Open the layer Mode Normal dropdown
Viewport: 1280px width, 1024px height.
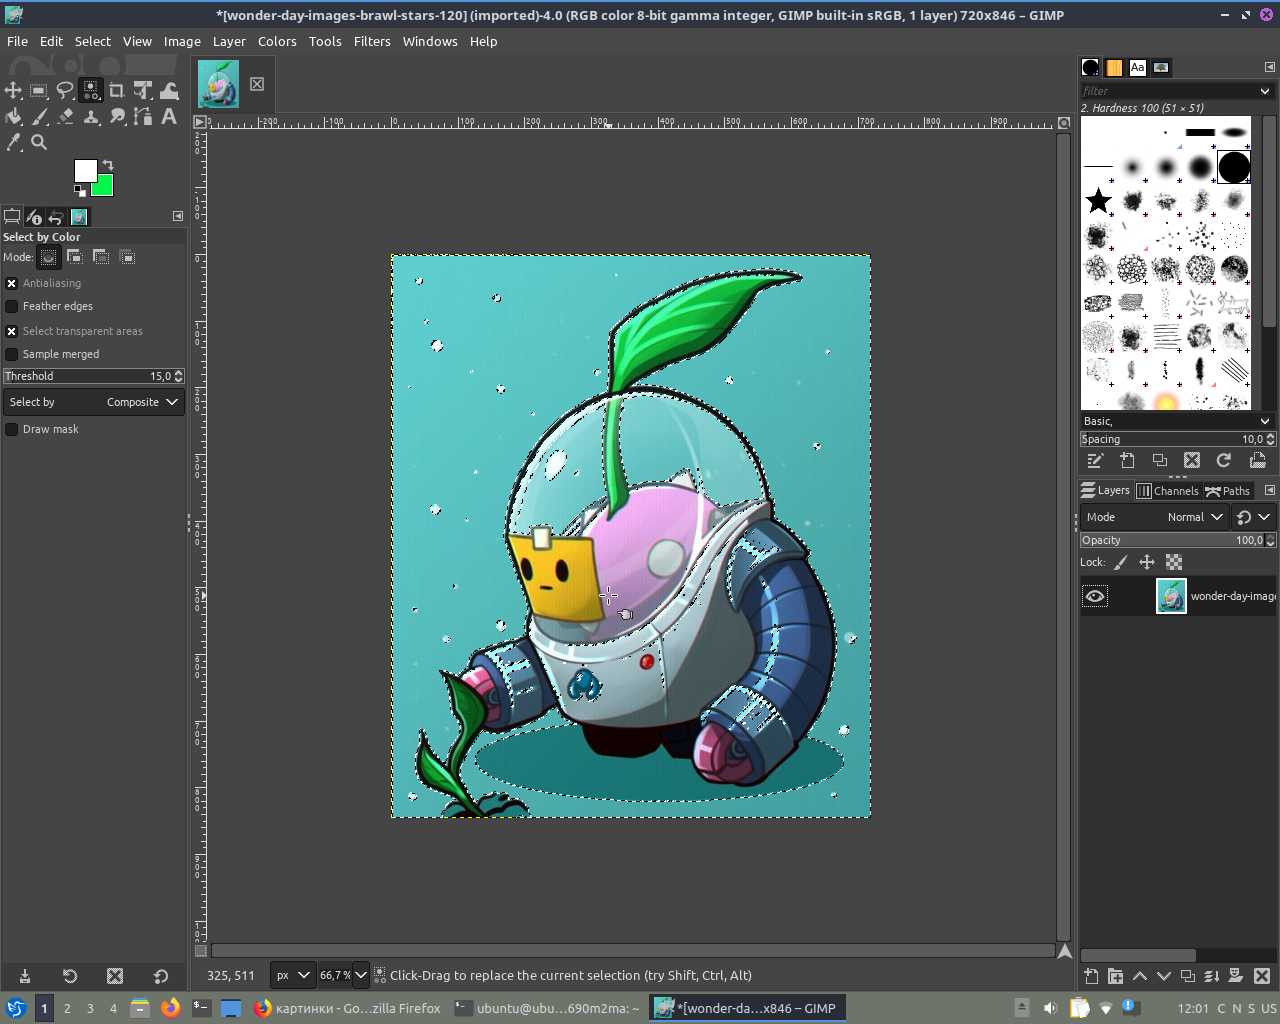click(x=1155, y=517)
